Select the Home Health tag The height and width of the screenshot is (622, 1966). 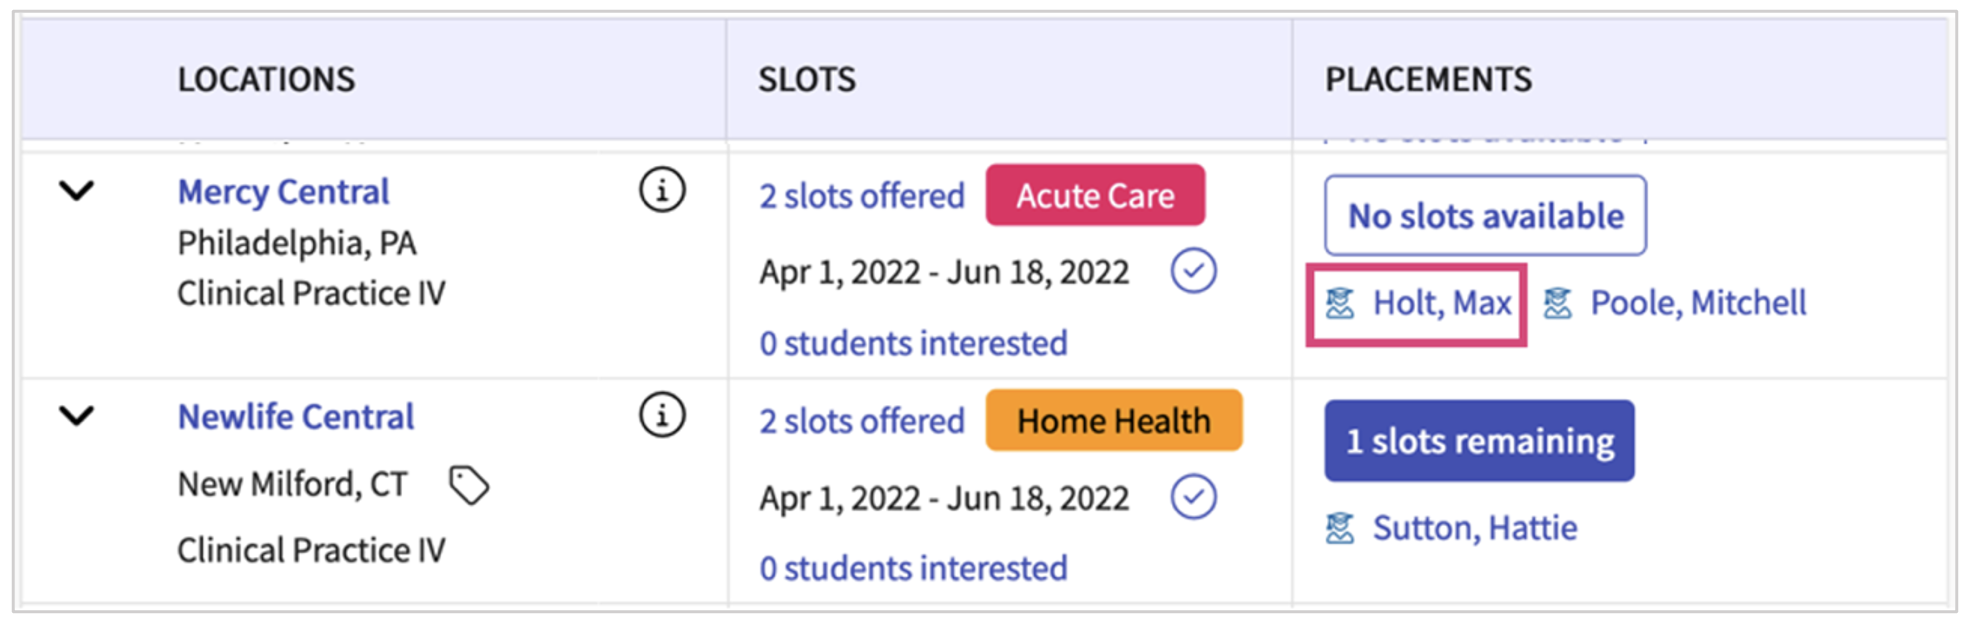coord(1113,420)
